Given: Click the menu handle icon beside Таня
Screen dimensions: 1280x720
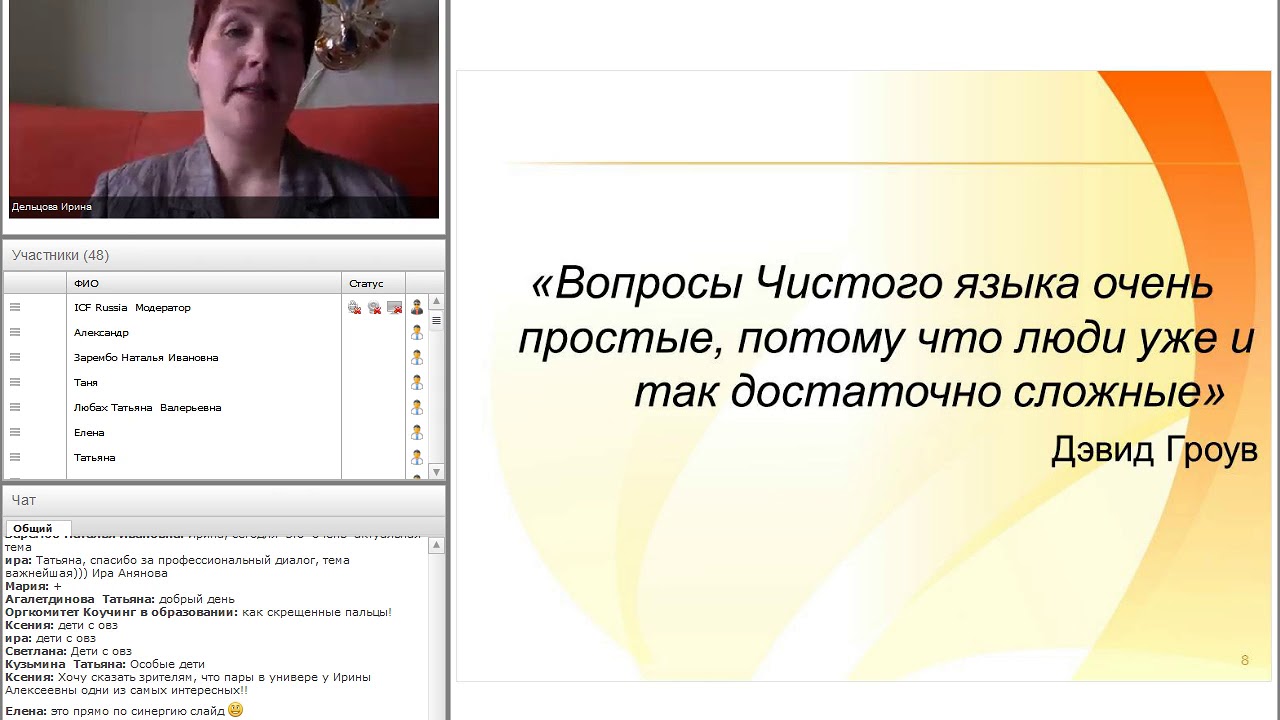Looking at the screenshot, I should 15,382.
